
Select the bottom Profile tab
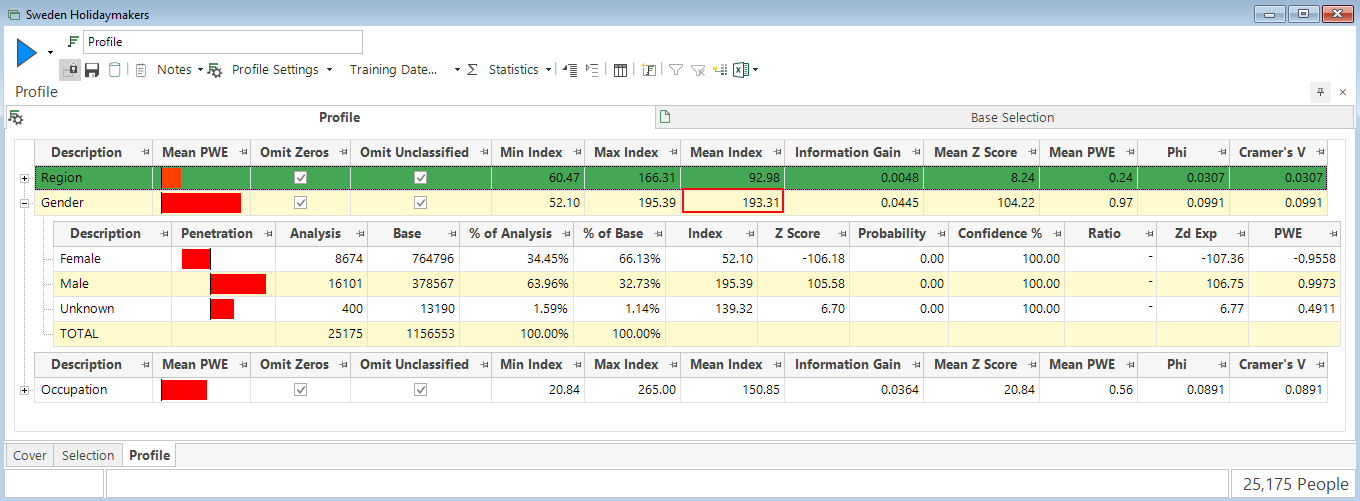pos(149,455)
